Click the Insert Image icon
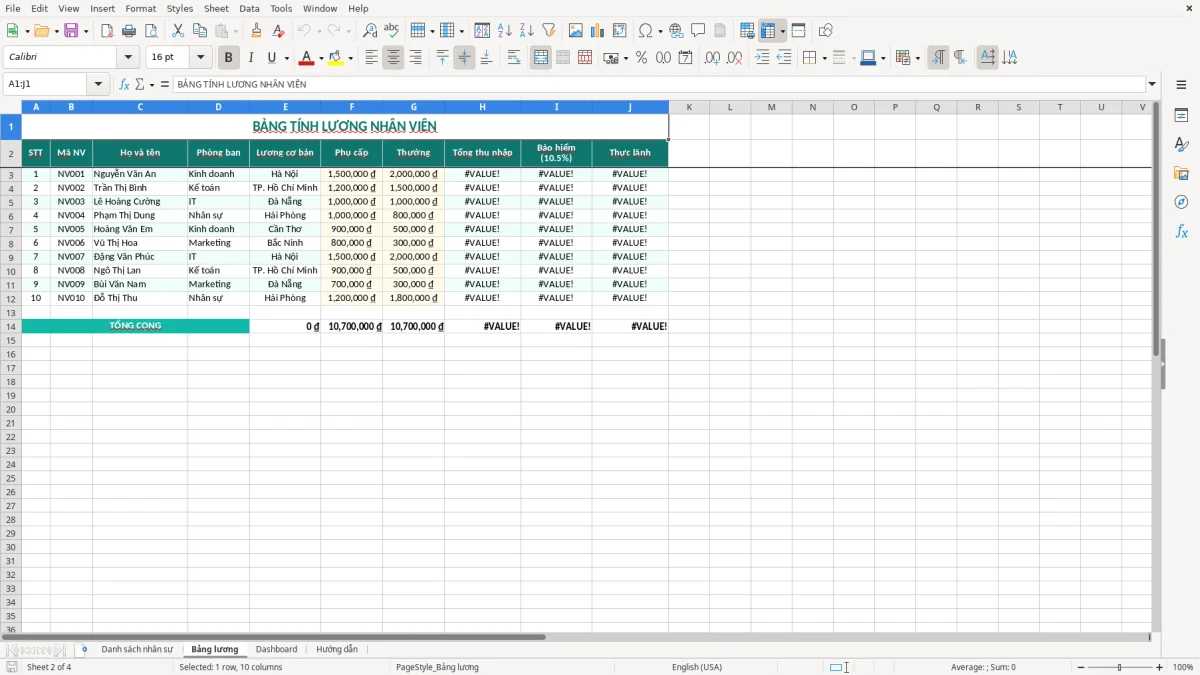The image size is (1200, 675). 576,31
